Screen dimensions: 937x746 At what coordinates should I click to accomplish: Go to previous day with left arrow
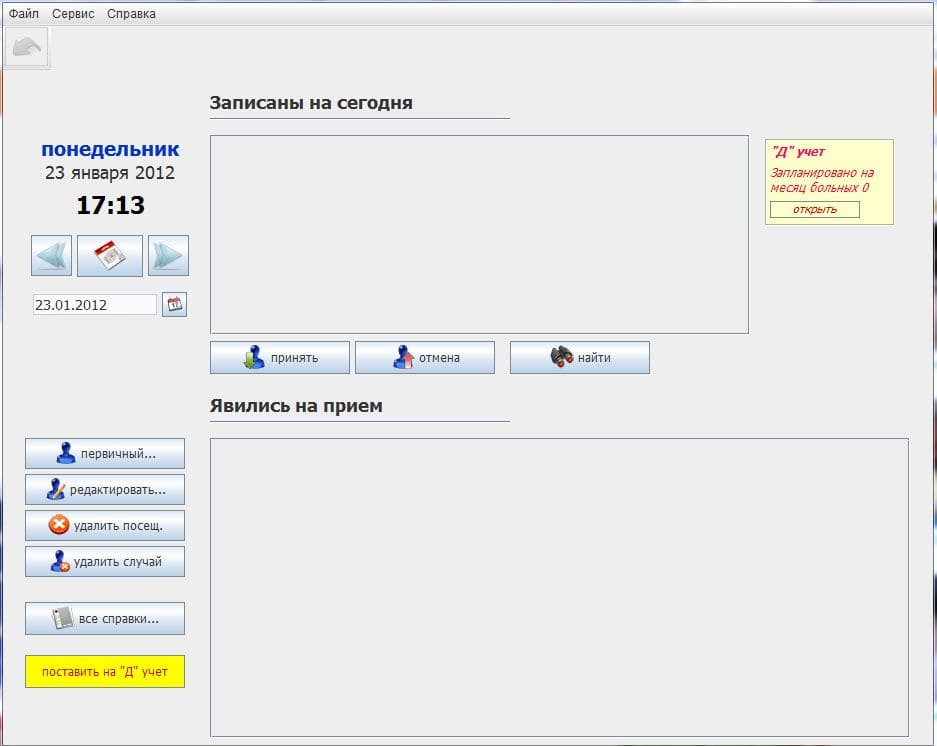51,256
